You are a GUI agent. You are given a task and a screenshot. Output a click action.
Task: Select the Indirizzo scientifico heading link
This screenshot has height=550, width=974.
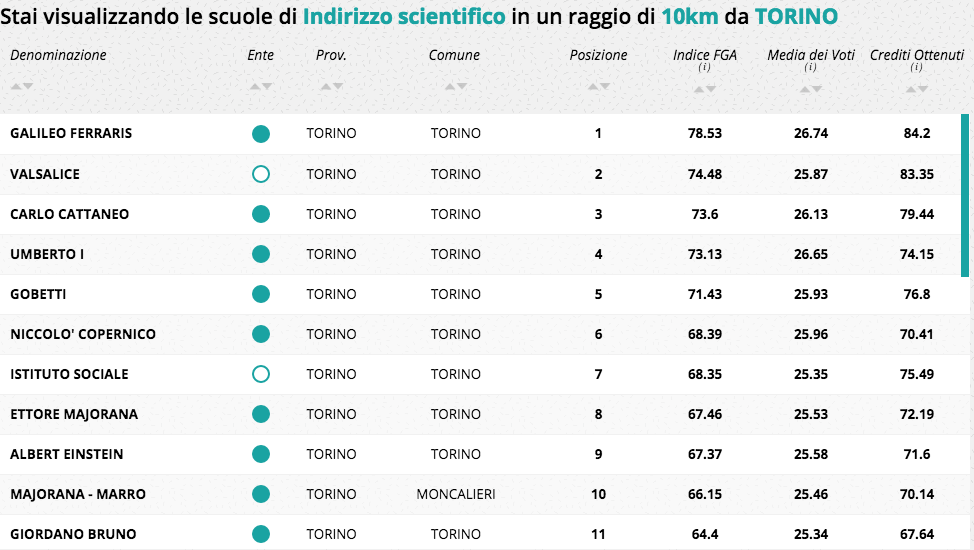coord(404,16)
